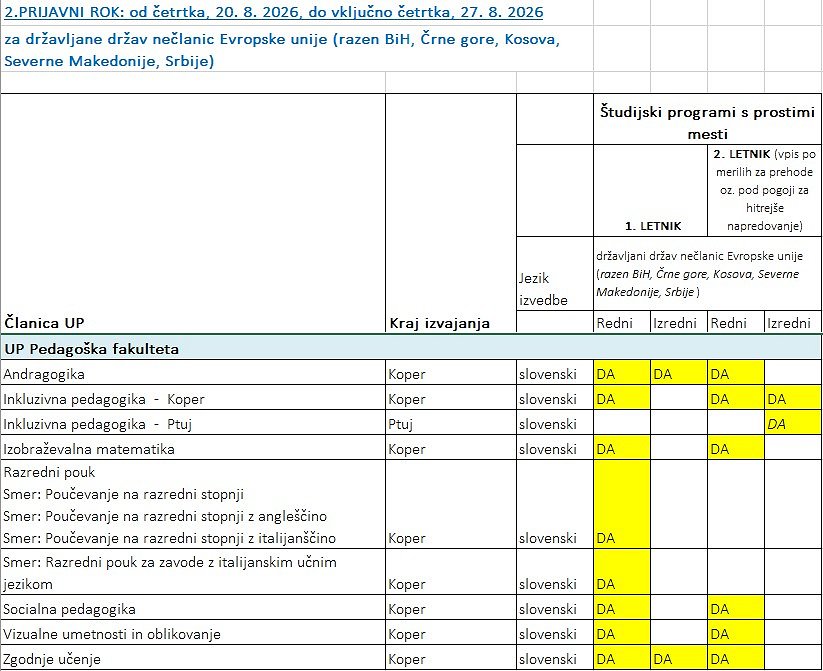The width and height of the screenshot is (823, 671).
Task: Click Vizualne umetnosti second-year Redni 'DA' cell
Action: click(x=736, y=633)
